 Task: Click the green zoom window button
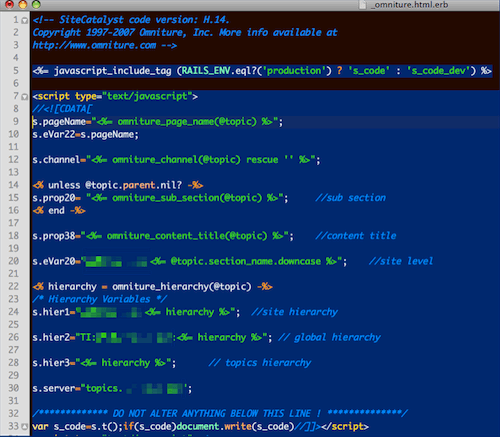[x=36, y=4]
